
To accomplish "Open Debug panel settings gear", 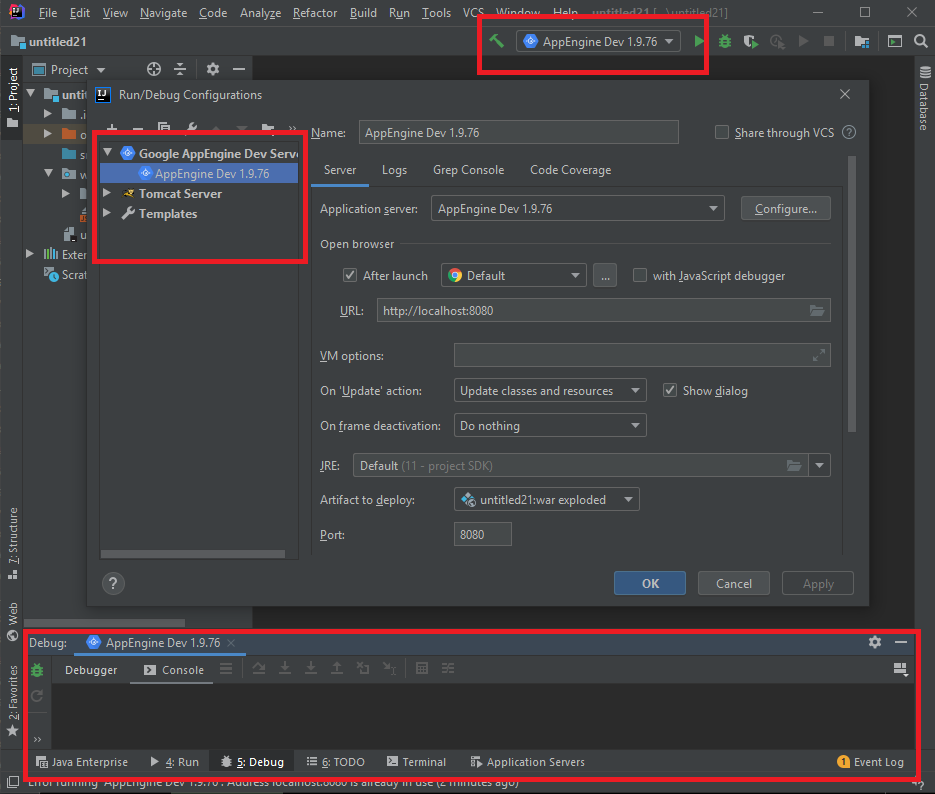I will coord(874,642).
